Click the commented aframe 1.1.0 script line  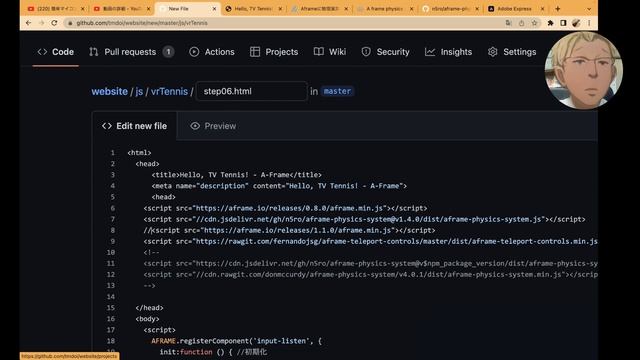289,230
